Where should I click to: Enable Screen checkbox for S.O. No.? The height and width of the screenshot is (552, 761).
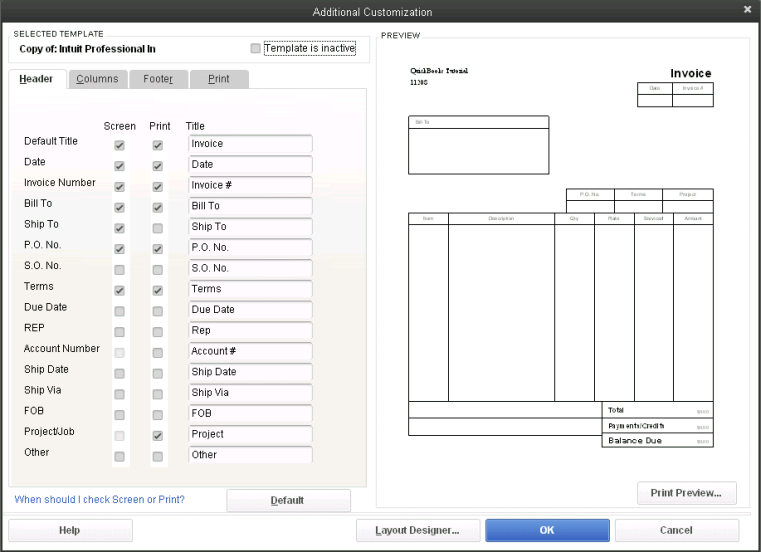click(x=119, y=270)
